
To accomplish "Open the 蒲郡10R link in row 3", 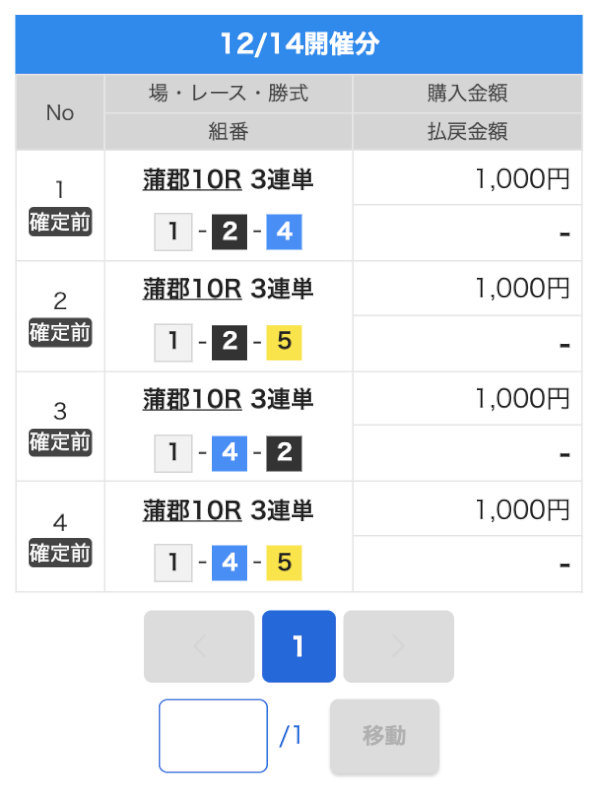I will pos(192,399).
